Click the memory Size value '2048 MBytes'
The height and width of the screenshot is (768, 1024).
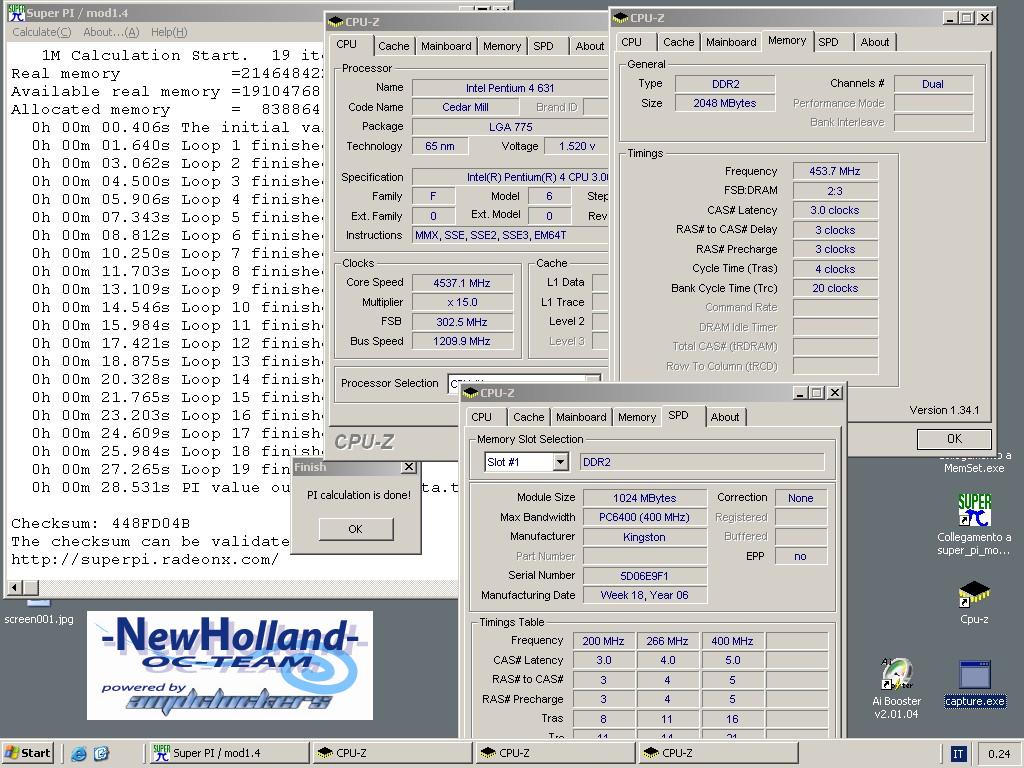(725, 103)
